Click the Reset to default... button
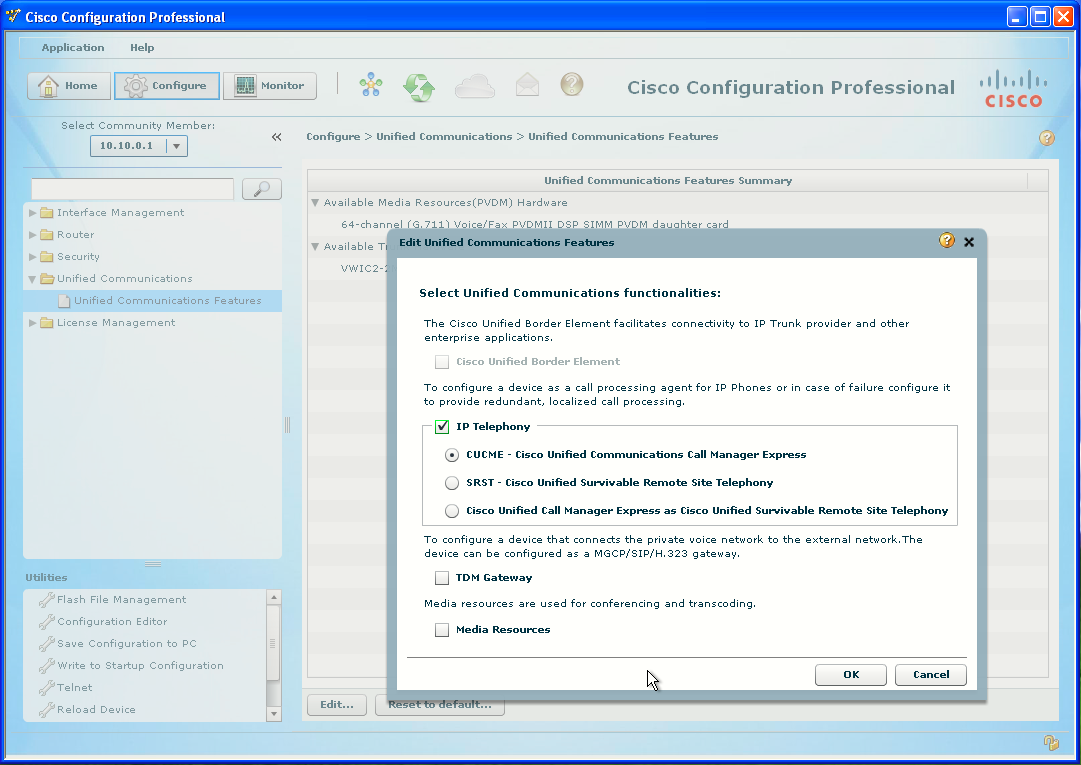1081x765 pixels. [439, 705]
